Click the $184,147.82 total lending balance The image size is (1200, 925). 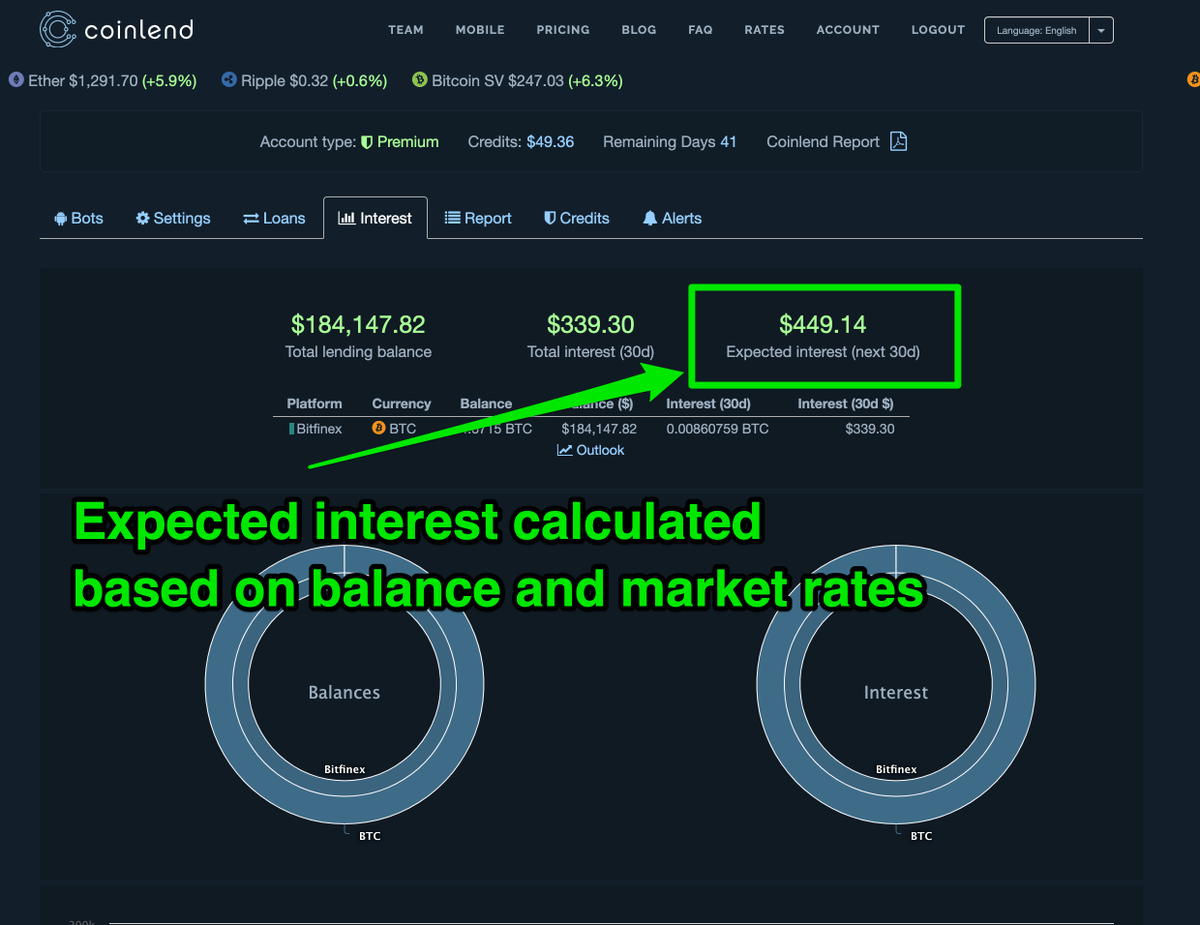pos(358,324)
